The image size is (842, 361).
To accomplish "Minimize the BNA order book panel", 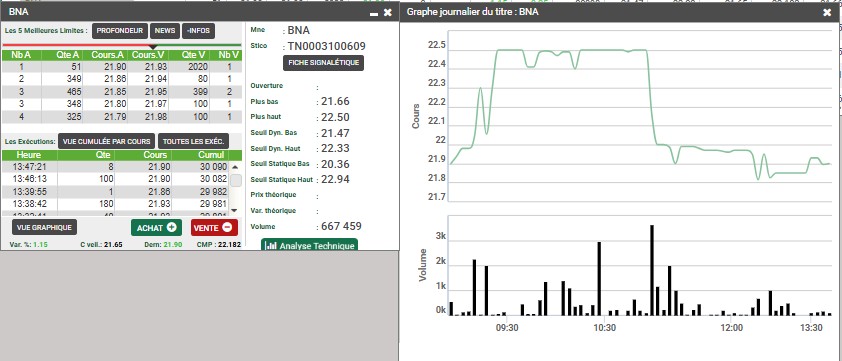I will (374, 12).
